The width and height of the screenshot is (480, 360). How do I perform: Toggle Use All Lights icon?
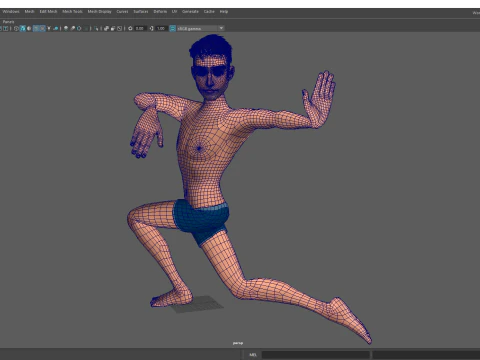pos(49,29)
